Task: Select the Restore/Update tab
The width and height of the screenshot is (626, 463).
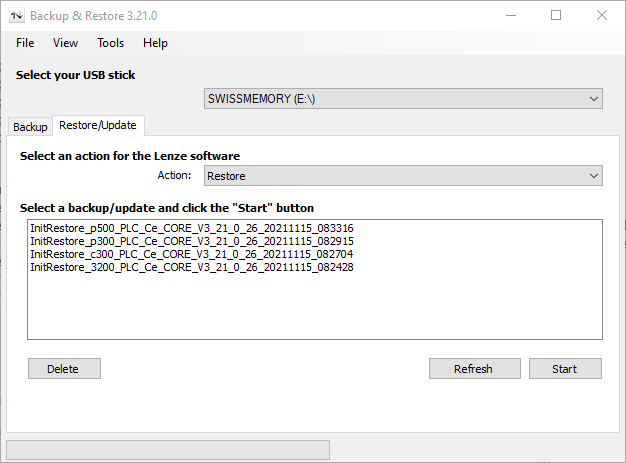Action: [98, 125]
